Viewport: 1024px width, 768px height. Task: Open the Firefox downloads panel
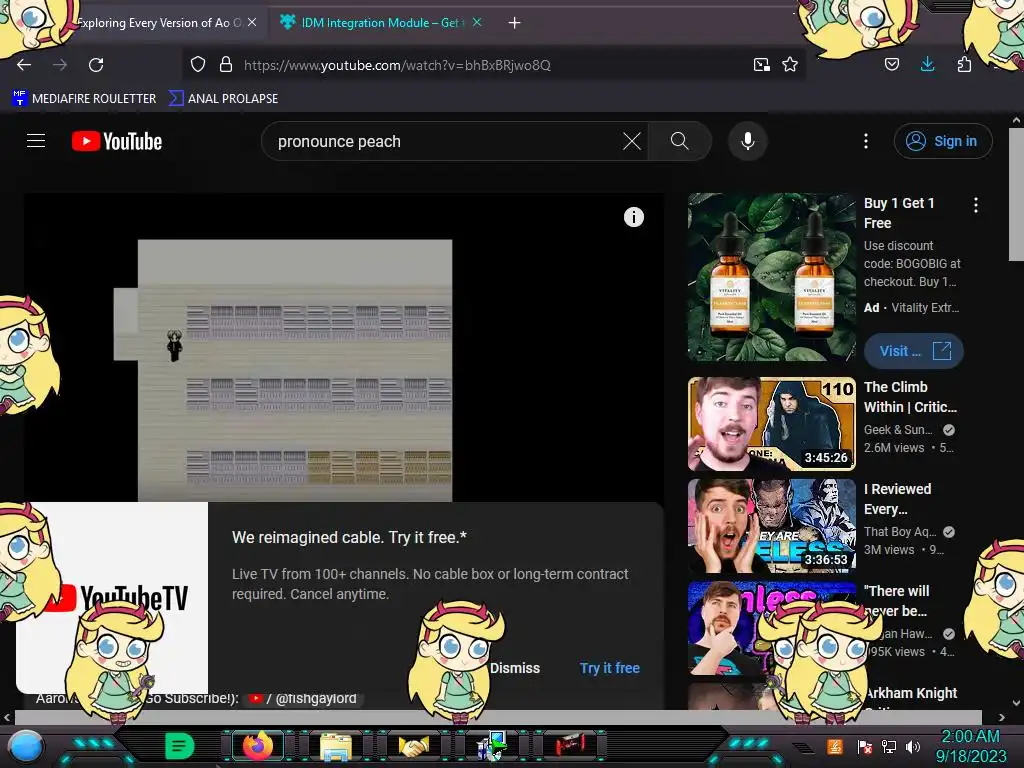coord(927,64)
